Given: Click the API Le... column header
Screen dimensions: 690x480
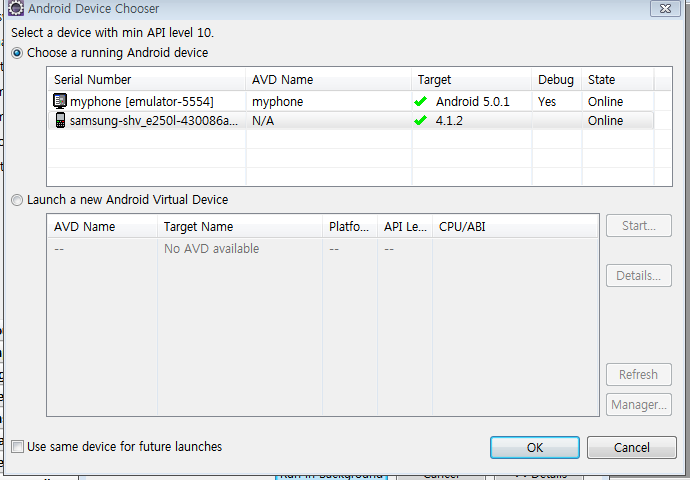Looking at the screenshot, I should click(405, 227).
